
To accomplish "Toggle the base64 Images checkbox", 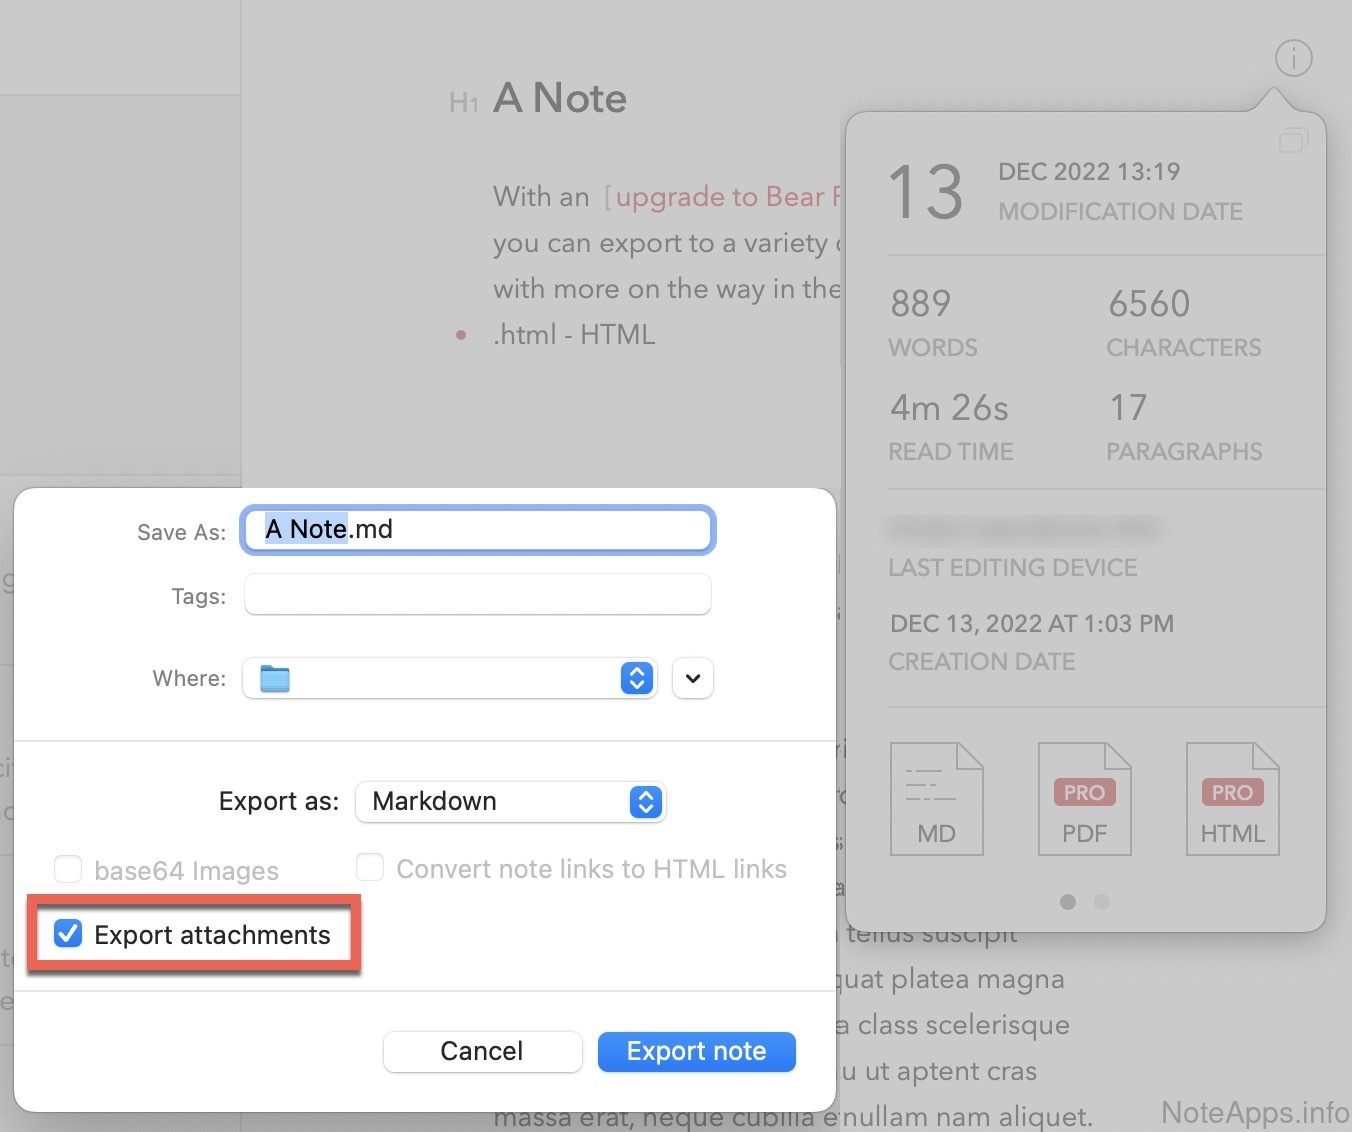I will [x=68, y=870].
